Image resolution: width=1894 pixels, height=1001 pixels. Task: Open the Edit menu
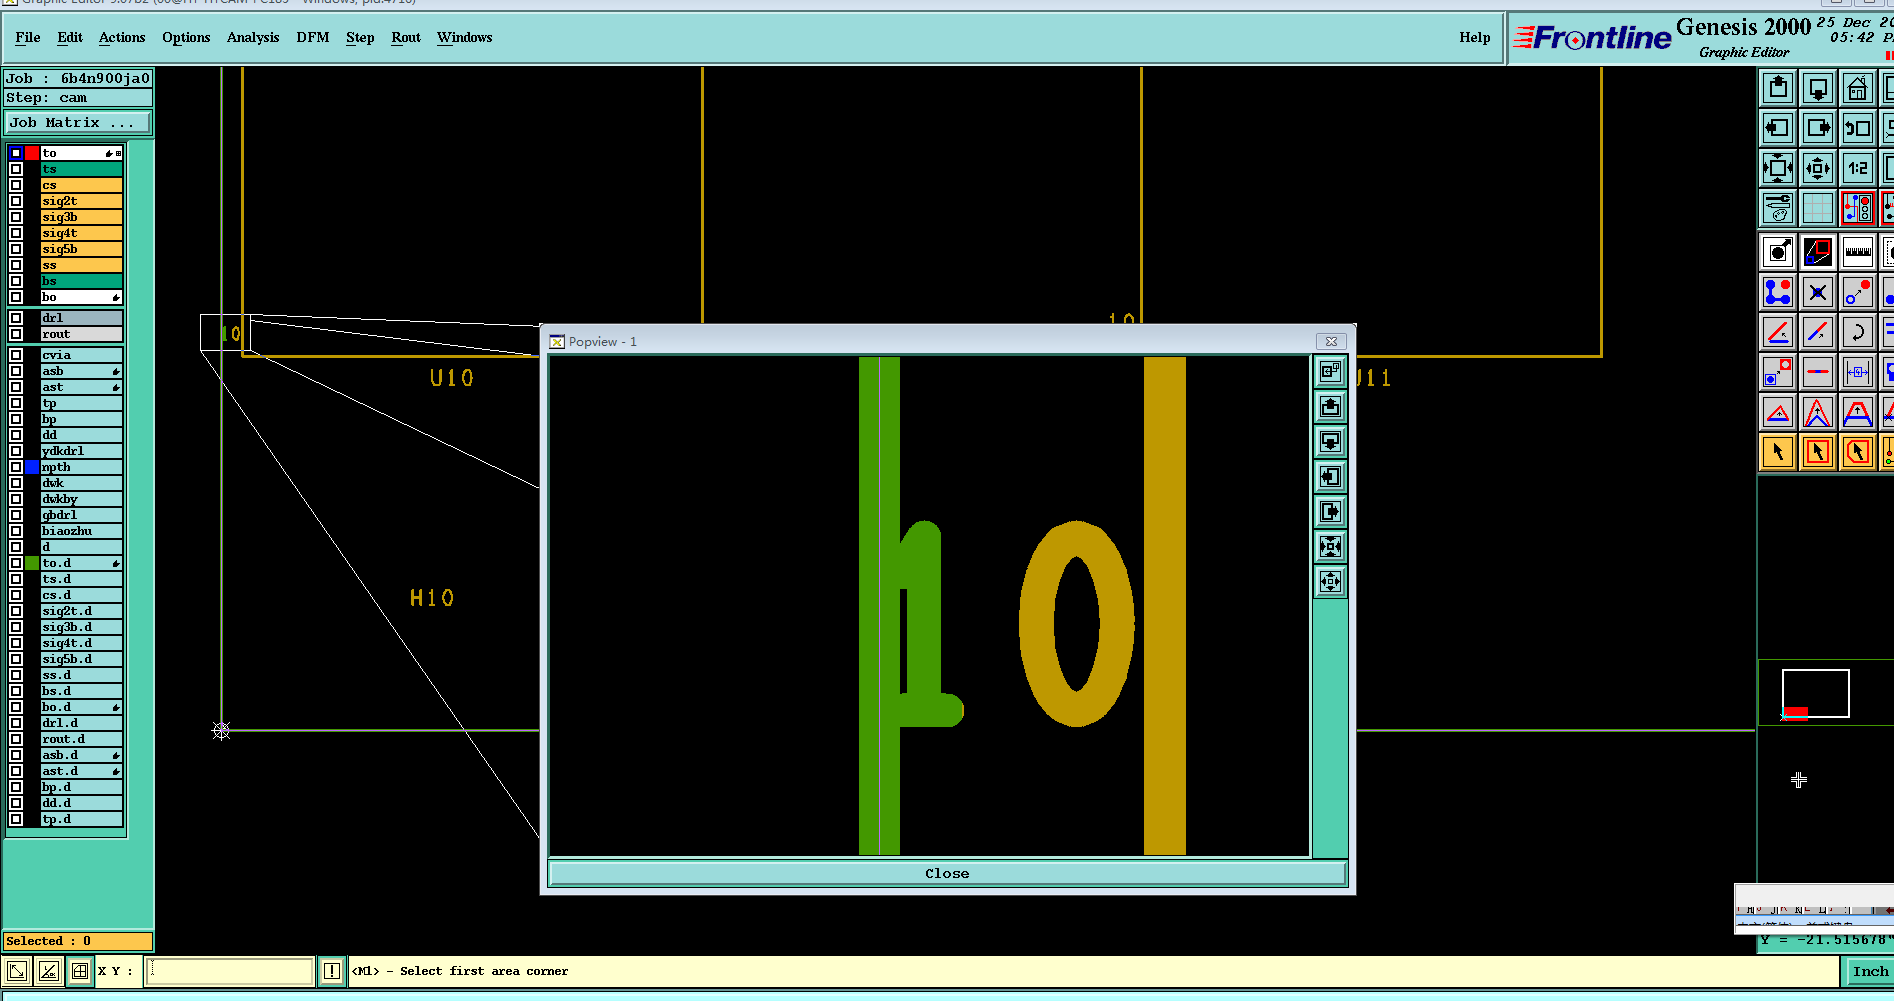point(70,38)
